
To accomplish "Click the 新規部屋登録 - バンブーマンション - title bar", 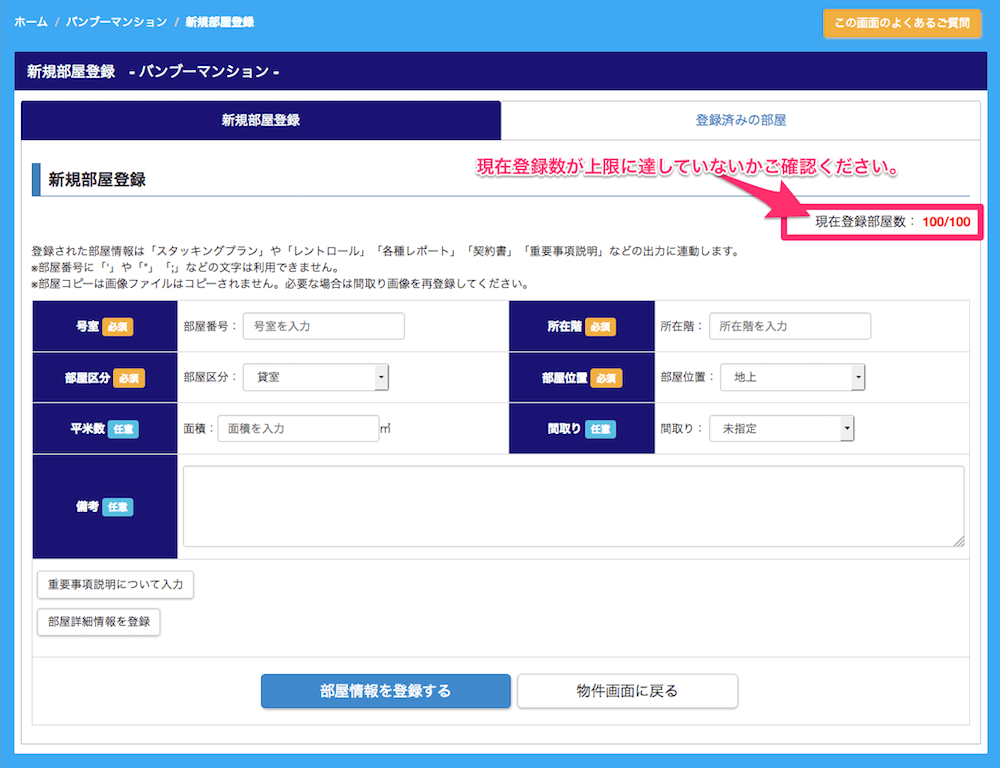I will tap(501, 71).
